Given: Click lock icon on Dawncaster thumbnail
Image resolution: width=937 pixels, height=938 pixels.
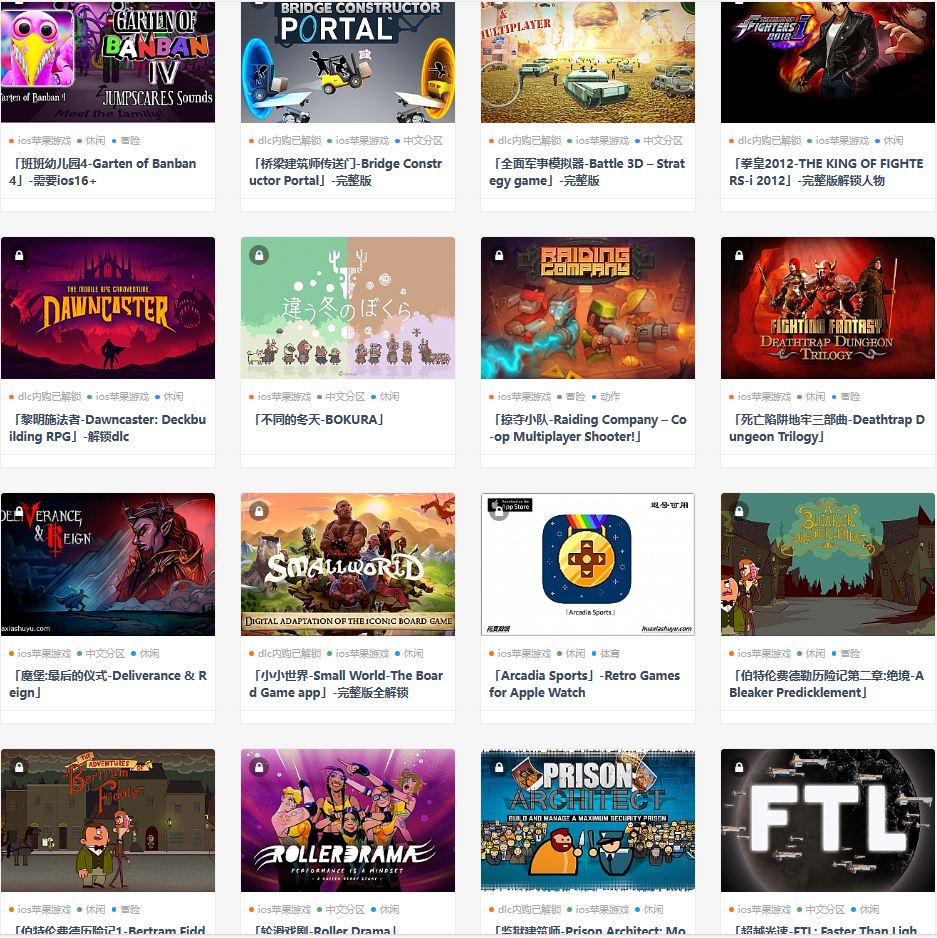Looking at the screenshot, I should [19, 255].
